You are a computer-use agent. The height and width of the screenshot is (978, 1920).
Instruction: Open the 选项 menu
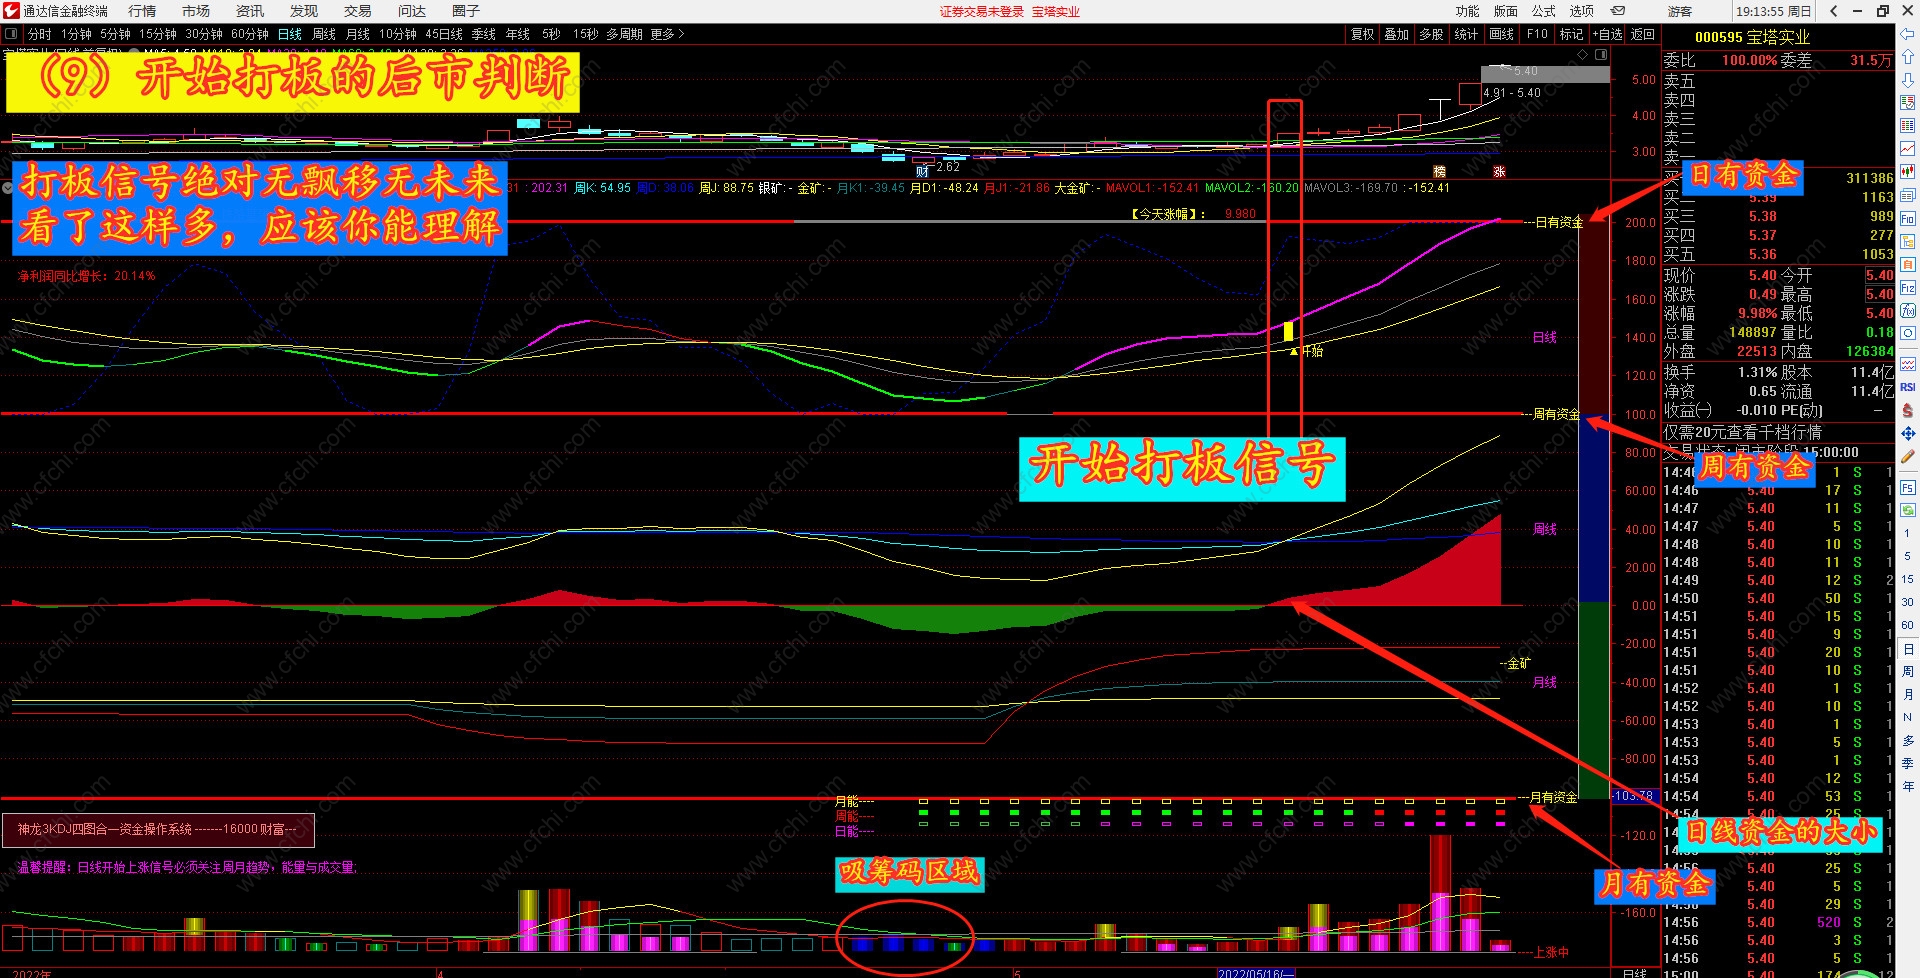pyautogui.click(x=1582, y=11)
